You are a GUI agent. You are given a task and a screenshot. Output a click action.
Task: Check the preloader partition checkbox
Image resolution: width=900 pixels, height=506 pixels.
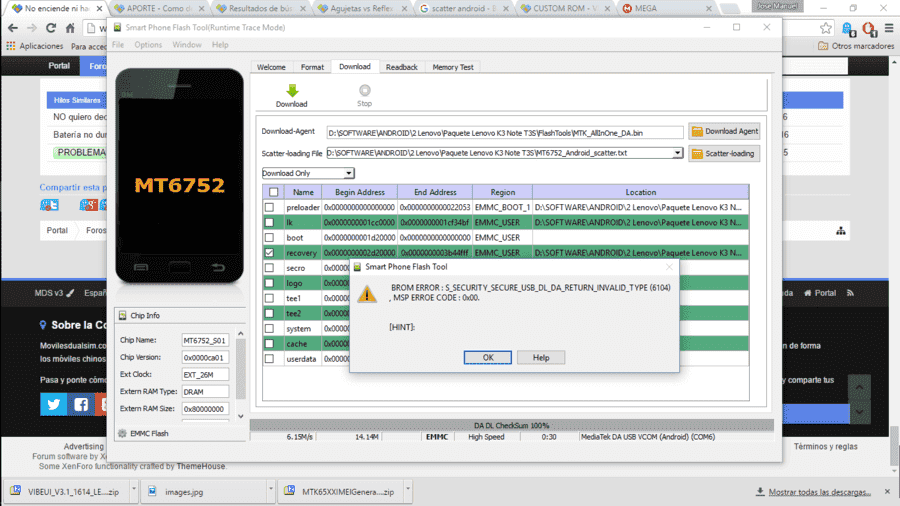click(269, 207)
